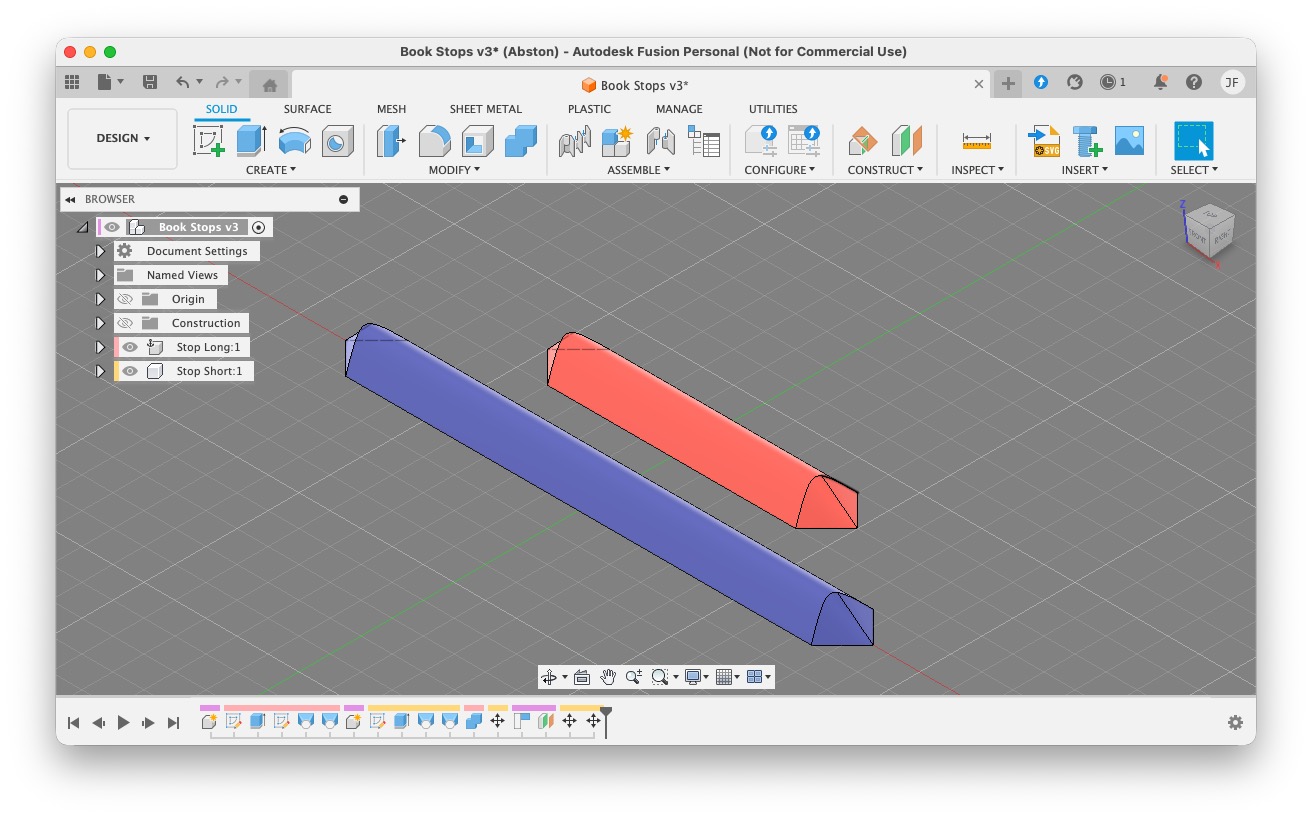Open the CREATE dropdown menu

click(271, 170)
